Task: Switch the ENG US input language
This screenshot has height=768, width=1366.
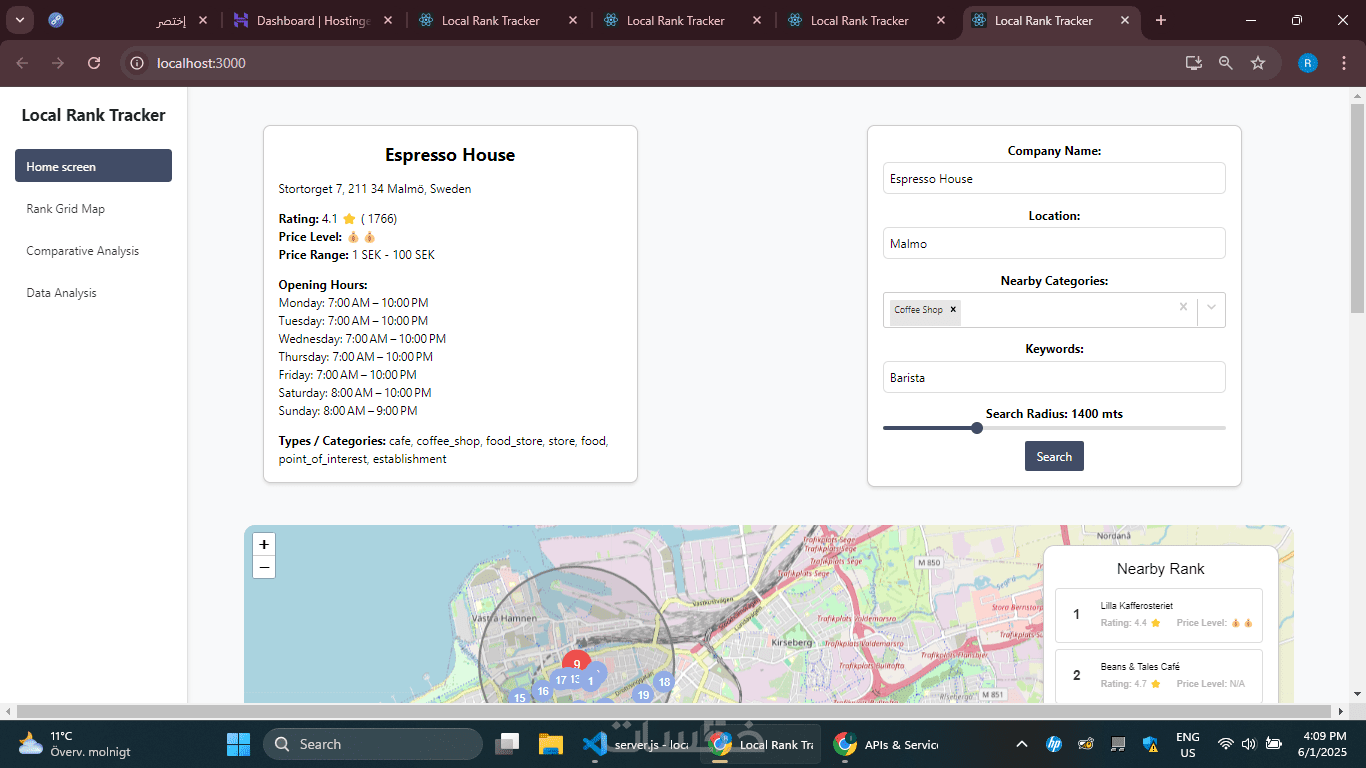Action: click(1188, 744)
